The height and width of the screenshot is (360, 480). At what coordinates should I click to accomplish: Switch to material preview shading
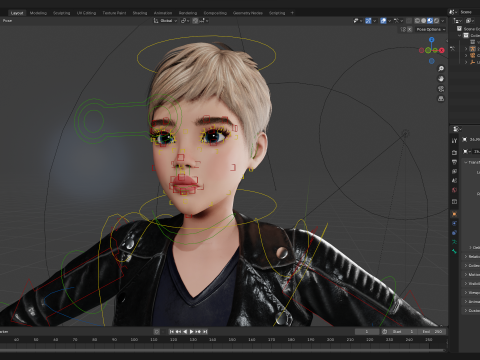coord(430,21)
